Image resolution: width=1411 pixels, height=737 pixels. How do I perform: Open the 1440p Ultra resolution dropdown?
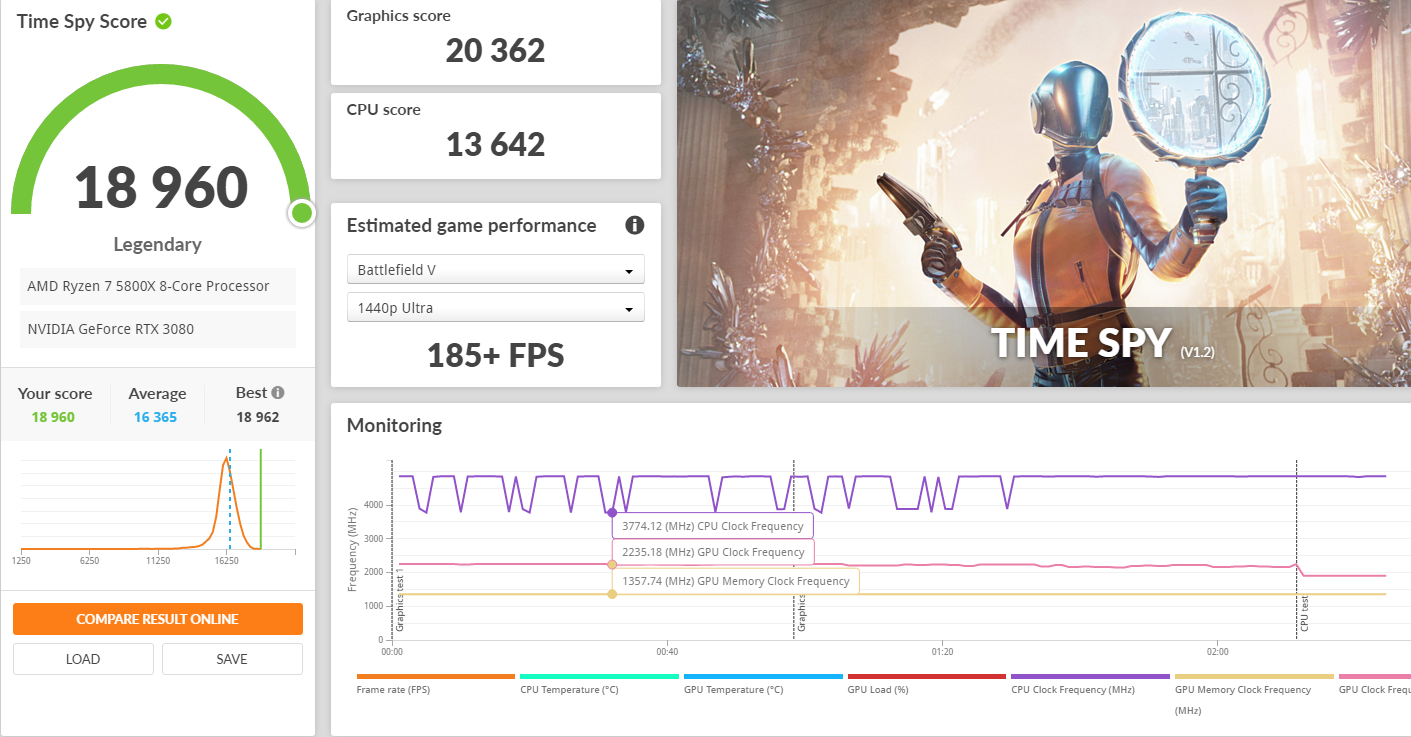(x=495, y=308)
